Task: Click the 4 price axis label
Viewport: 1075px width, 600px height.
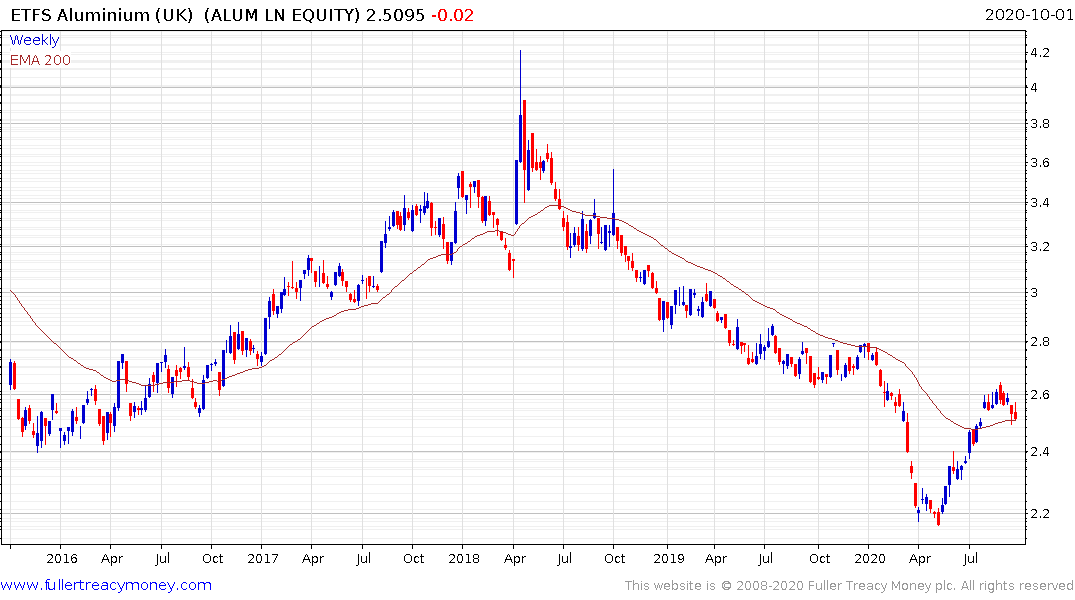Action: pyautogui.click(x=1034, y=87)
